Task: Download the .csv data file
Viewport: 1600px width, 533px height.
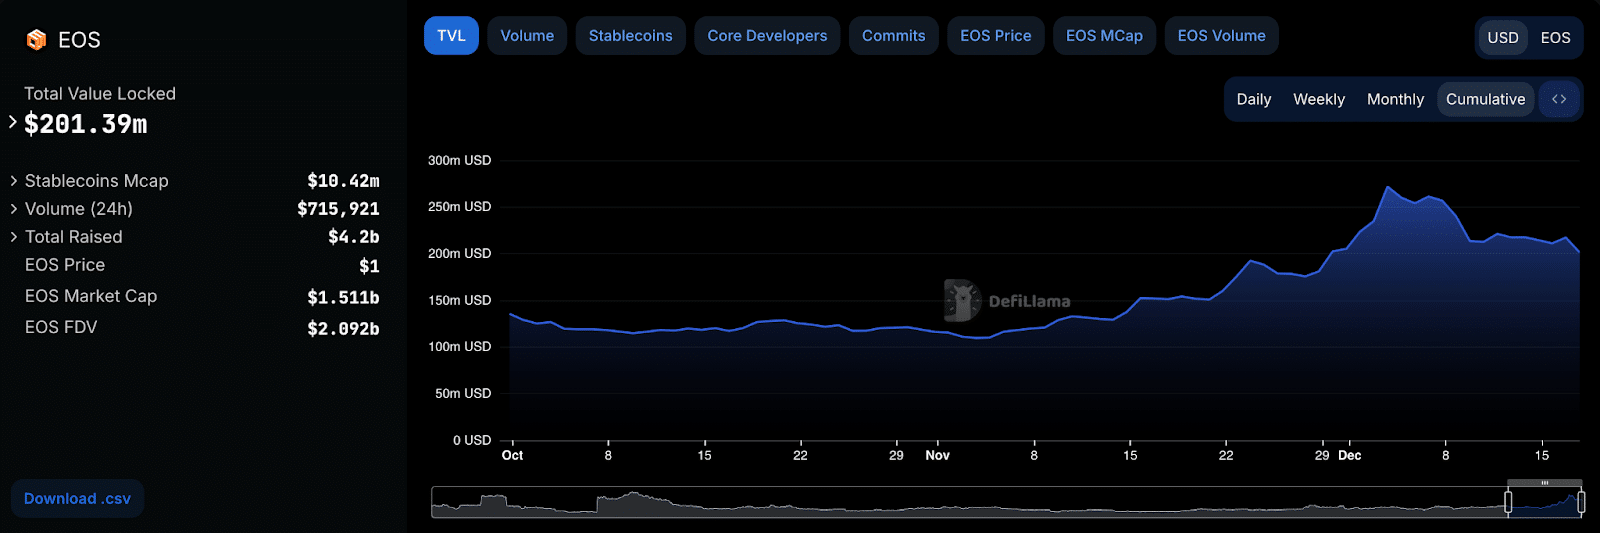Action: click(77, 499)
